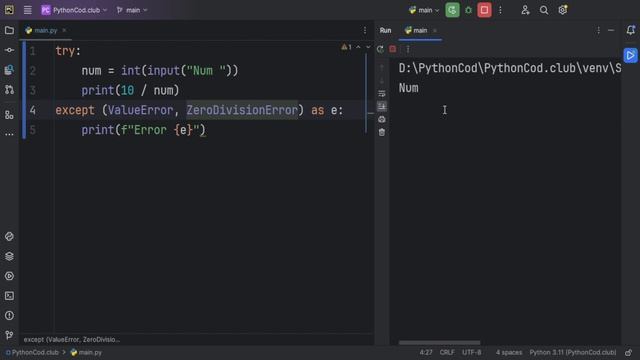640x360 pixels.
Task: Change 4 spaces indent setting
Action: pos(509,353)
